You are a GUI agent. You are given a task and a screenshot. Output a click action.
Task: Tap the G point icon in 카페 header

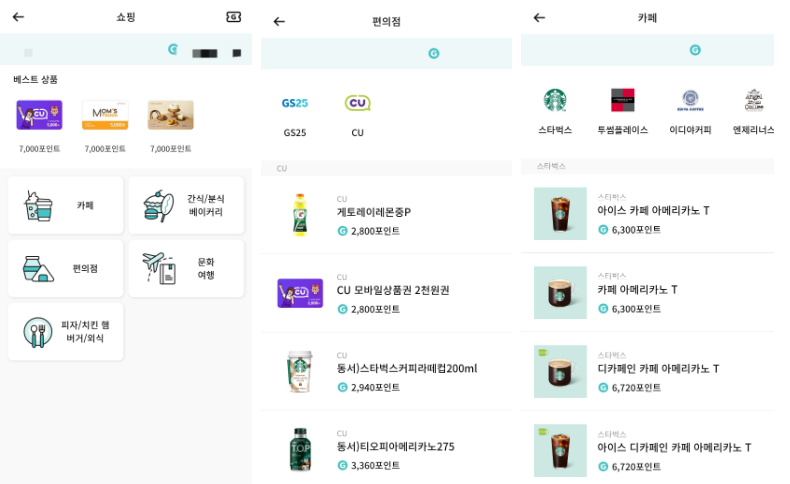(695, 50)
